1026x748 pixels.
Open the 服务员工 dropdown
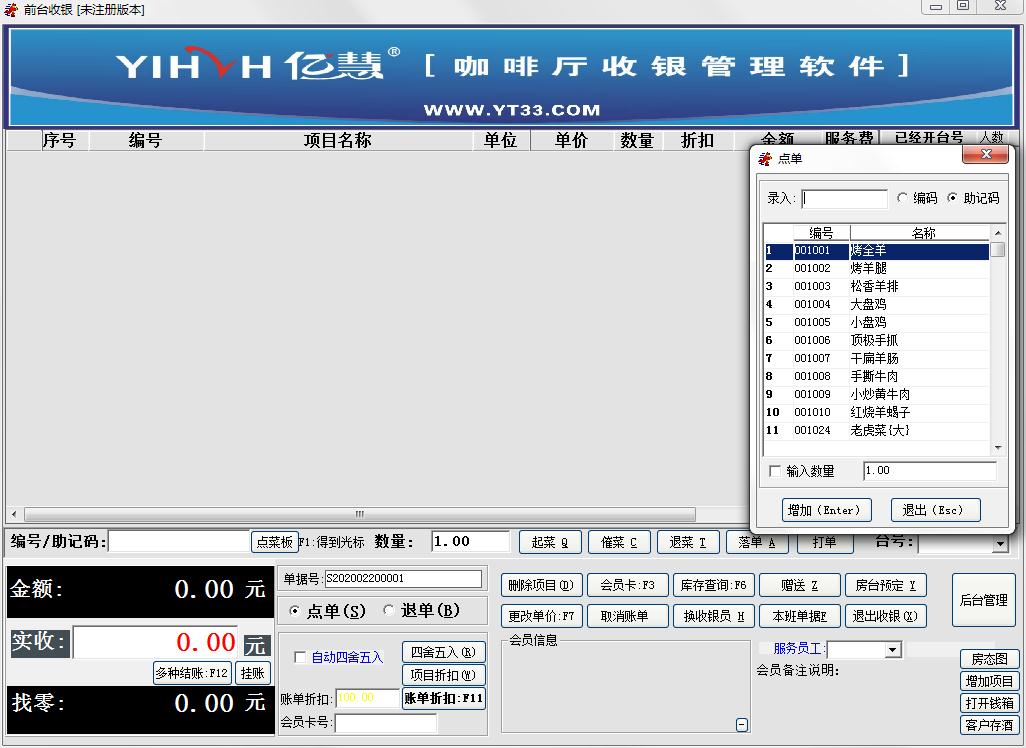click(x=893, y=650)
